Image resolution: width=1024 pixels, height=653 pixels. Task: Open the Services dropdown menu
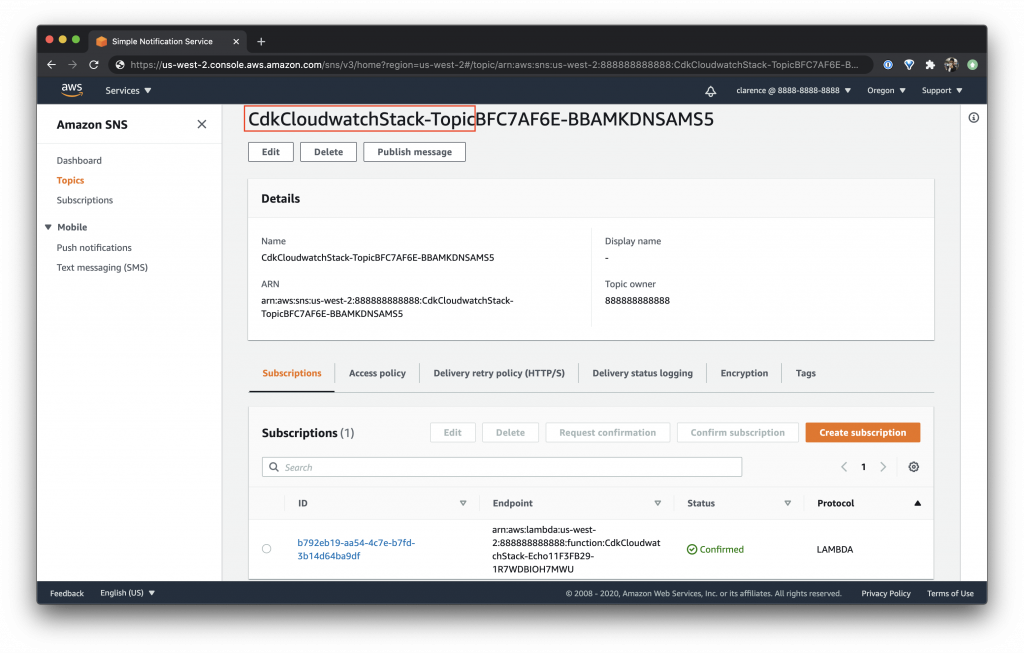[128, 91]
